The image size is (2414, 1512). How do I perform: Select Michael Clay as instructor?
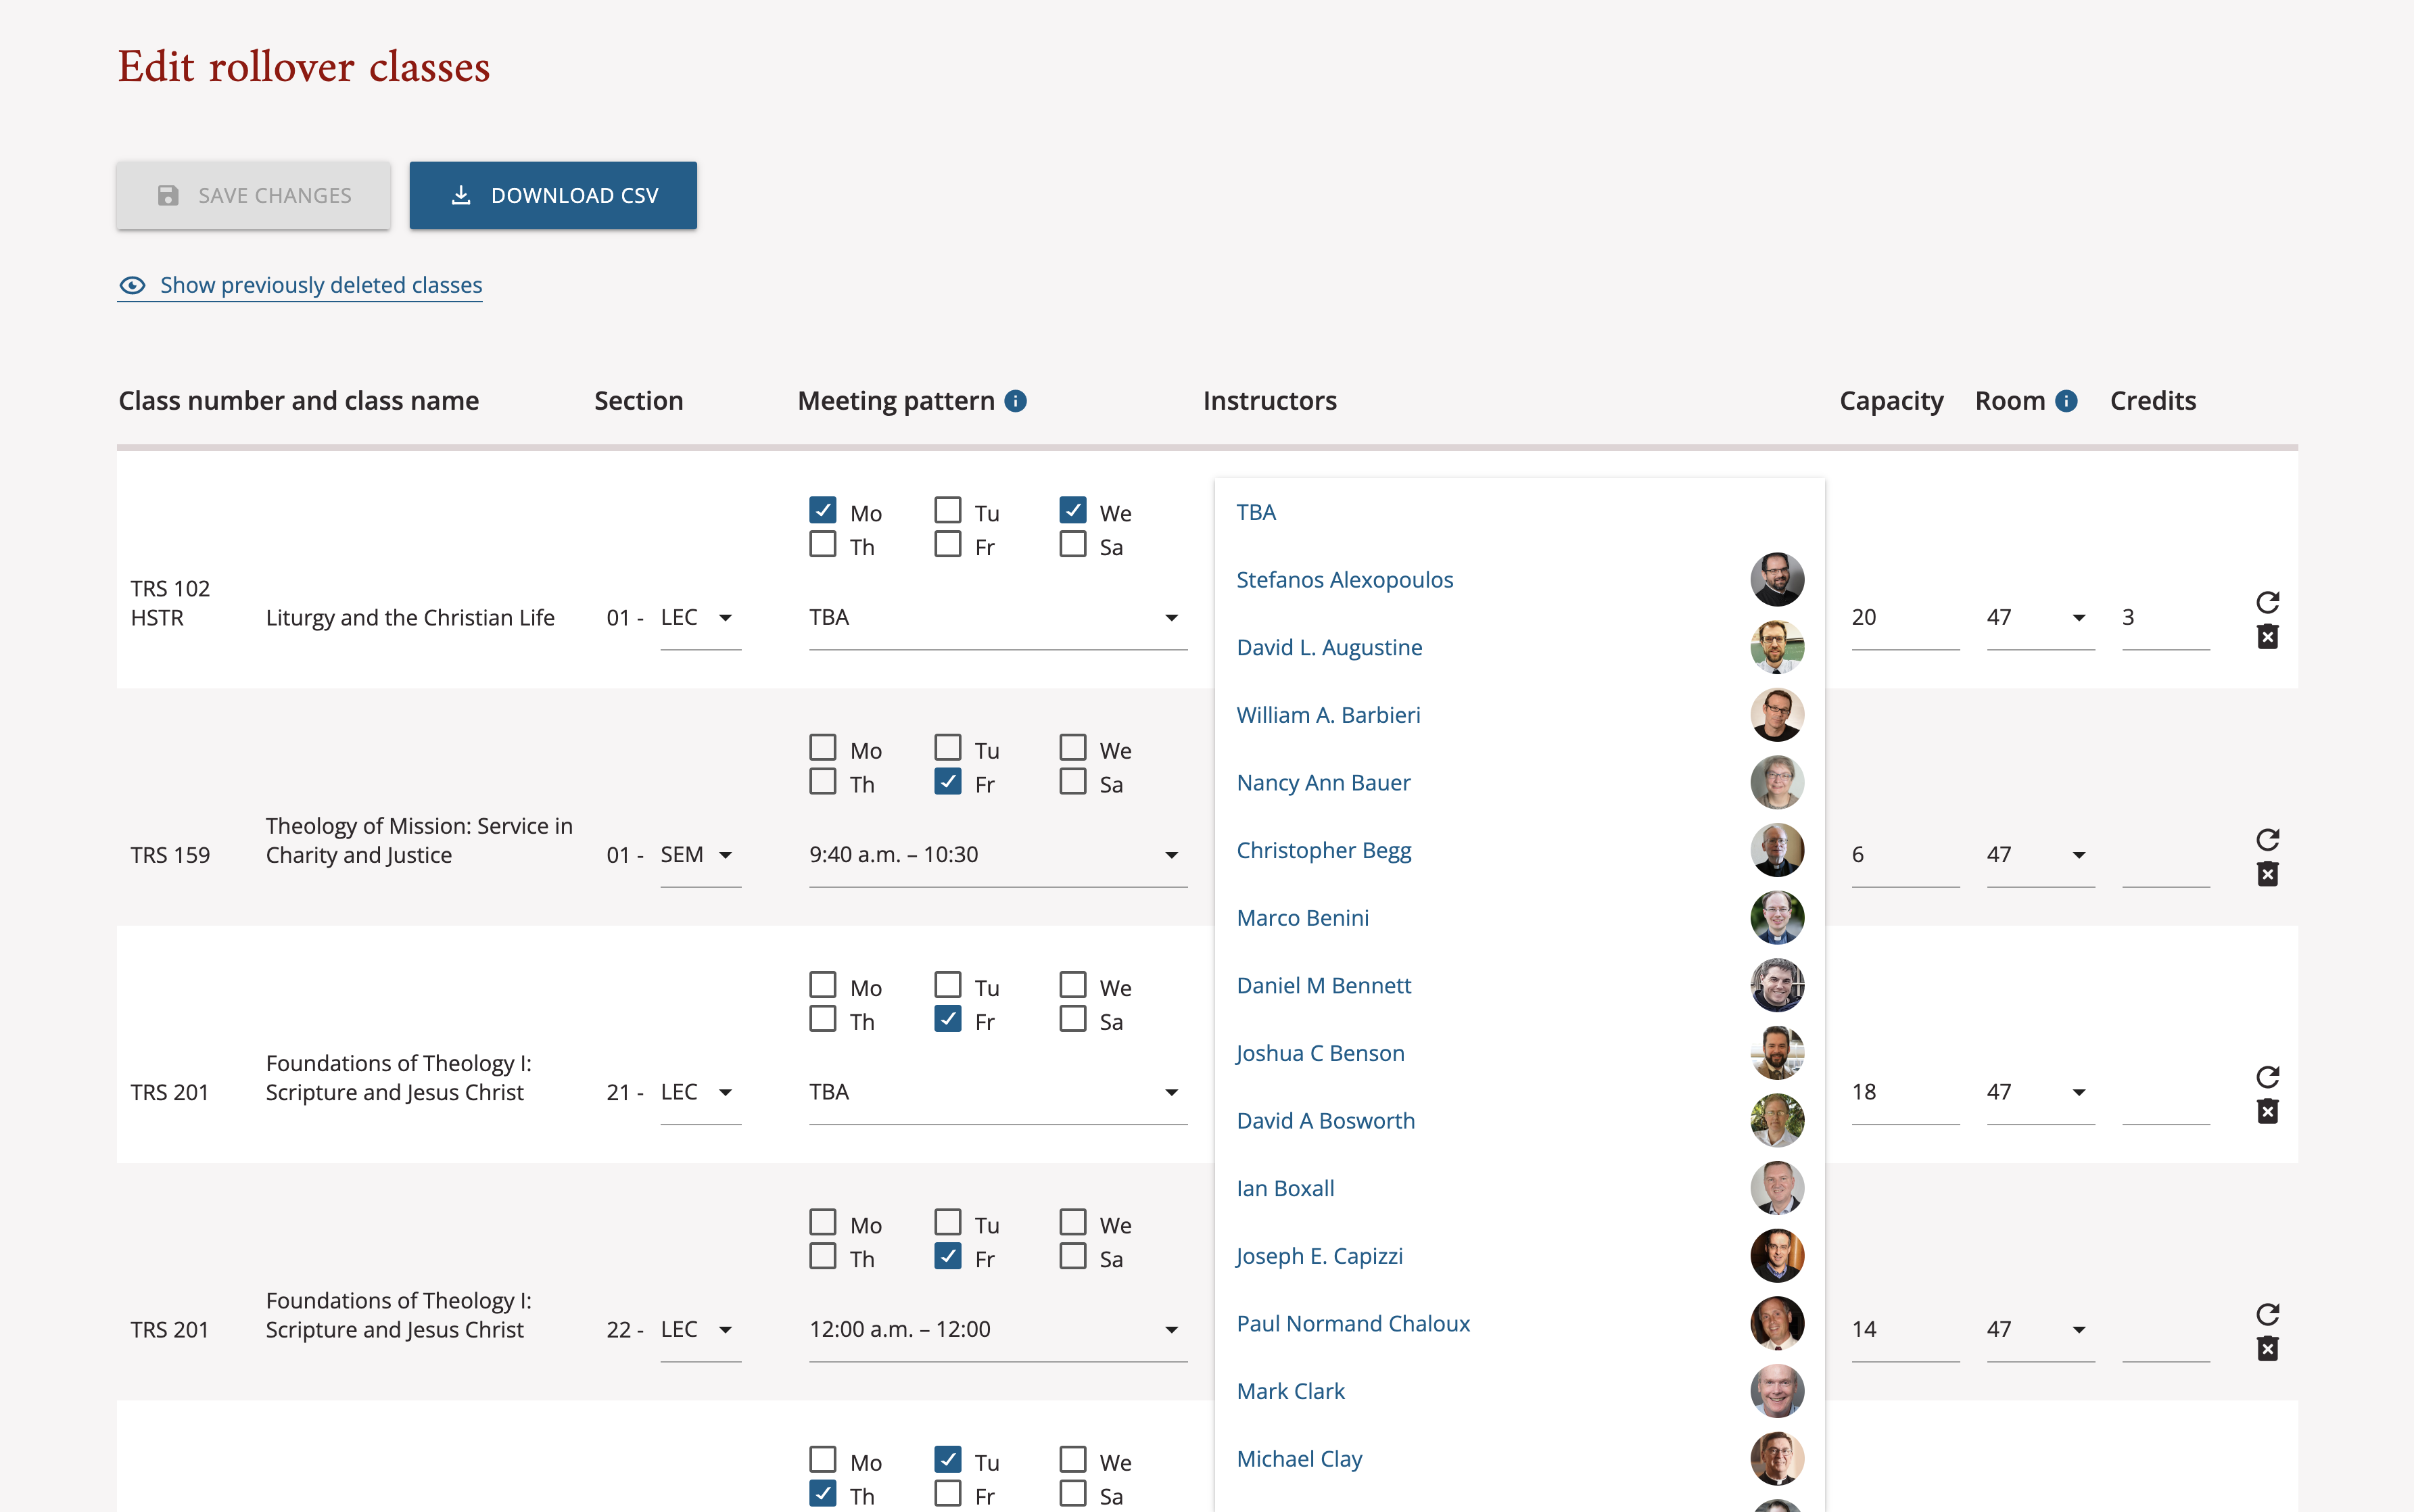(x=1519, y=1459)
